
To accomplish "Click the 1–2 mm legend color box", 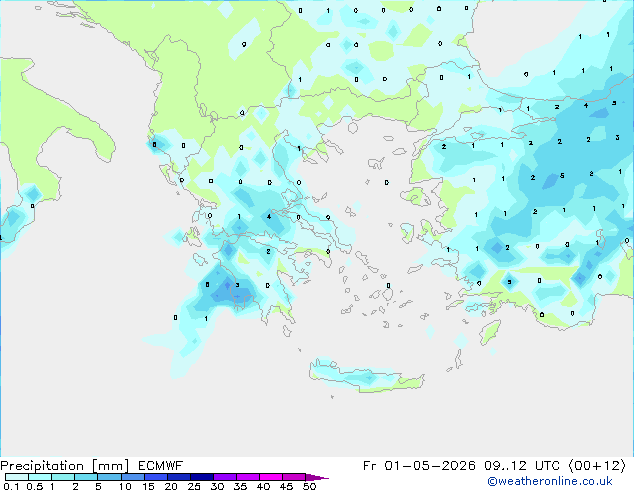I will (x=63, y=477).
